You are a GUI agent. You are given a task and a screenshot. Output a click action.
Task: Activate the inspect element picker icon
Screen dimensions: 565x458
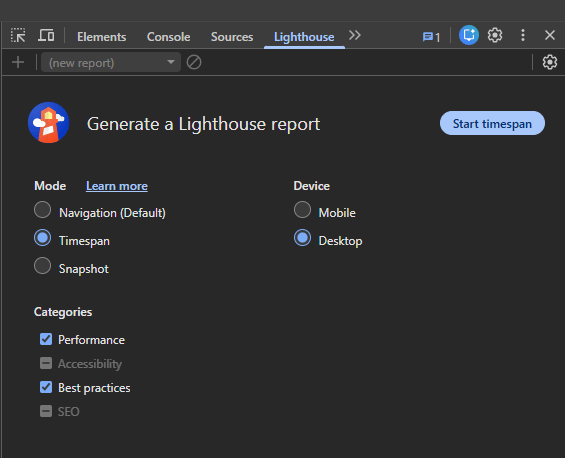click(x=18, y=35)
